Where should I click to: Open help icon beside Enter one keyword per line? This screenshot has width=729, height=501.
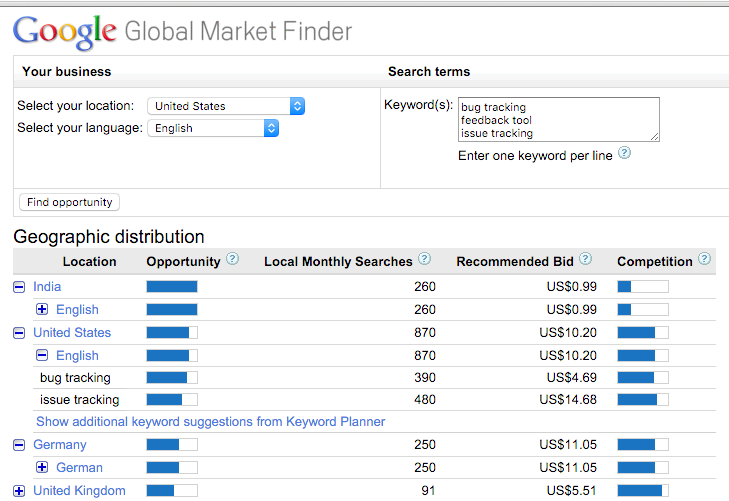(x=624, y=153)
